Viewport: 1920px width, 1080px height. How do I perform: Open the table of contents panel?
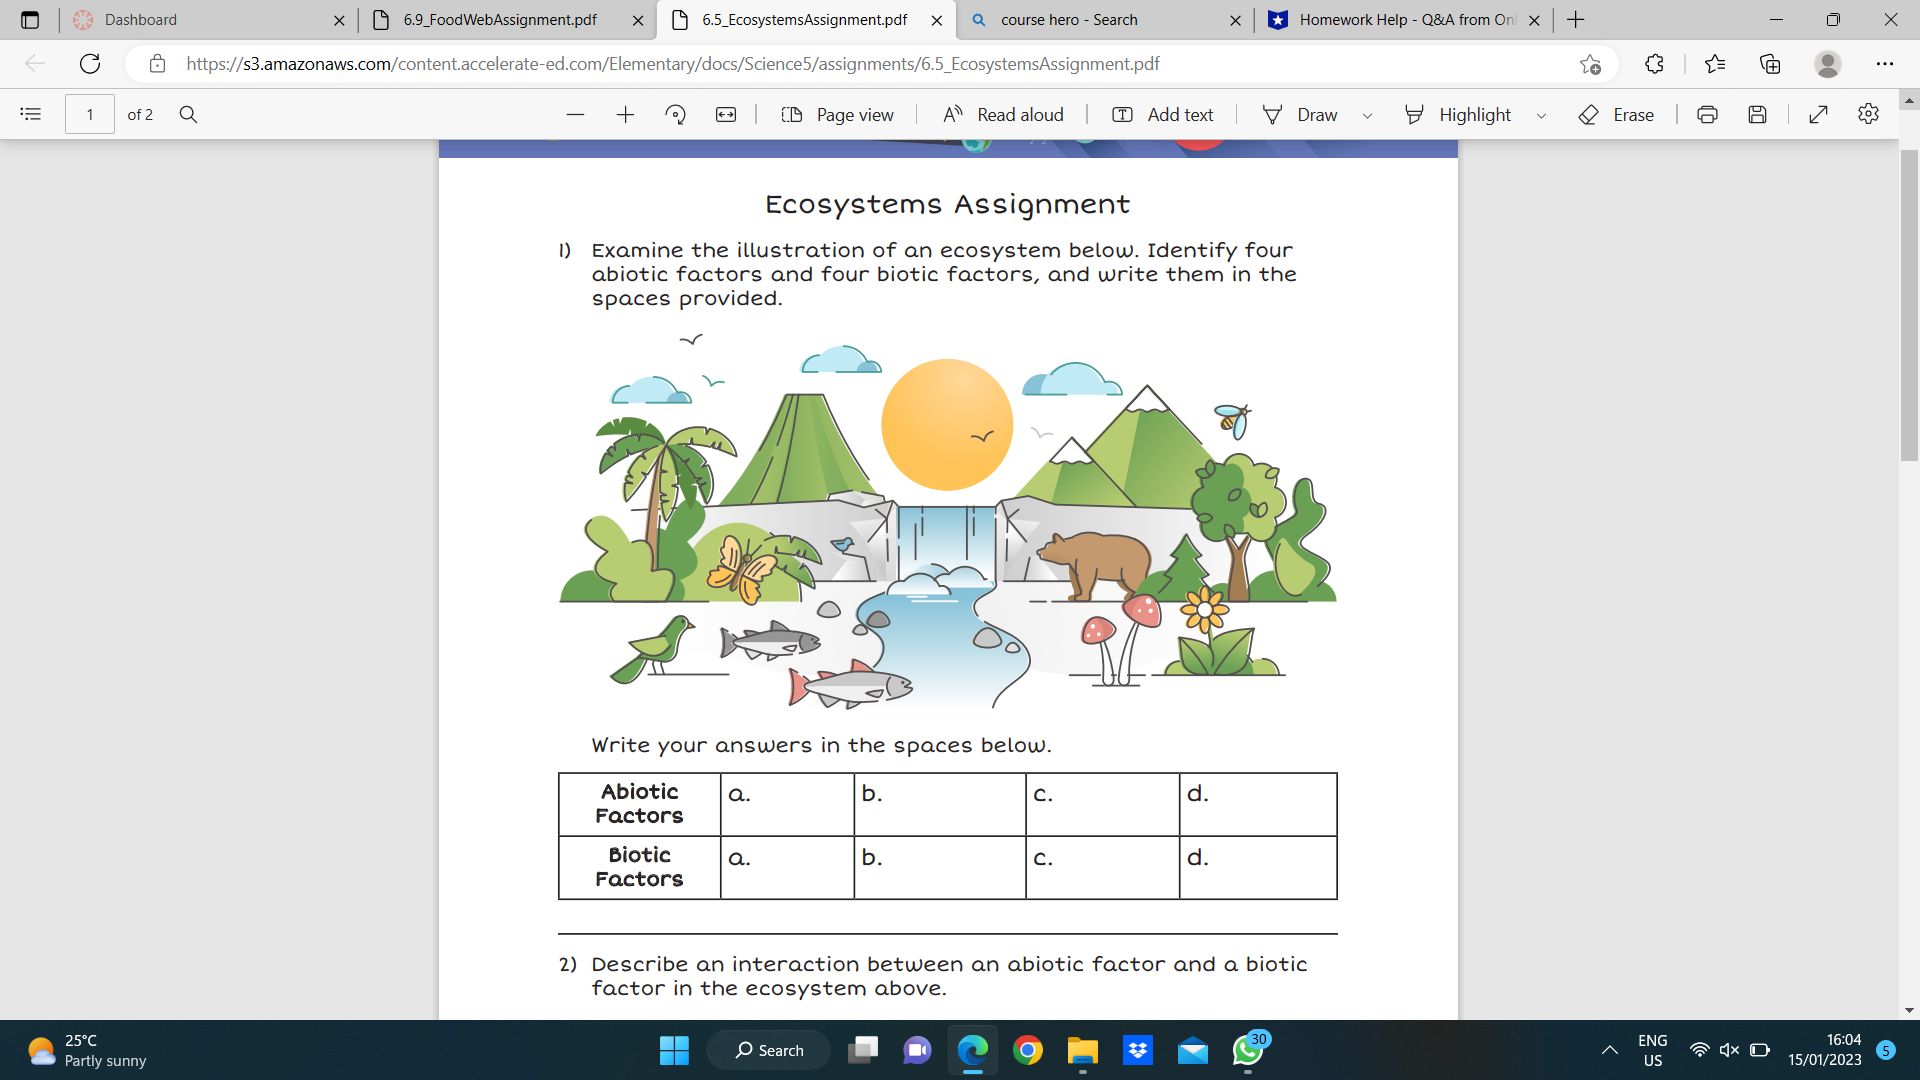[30, 114]
